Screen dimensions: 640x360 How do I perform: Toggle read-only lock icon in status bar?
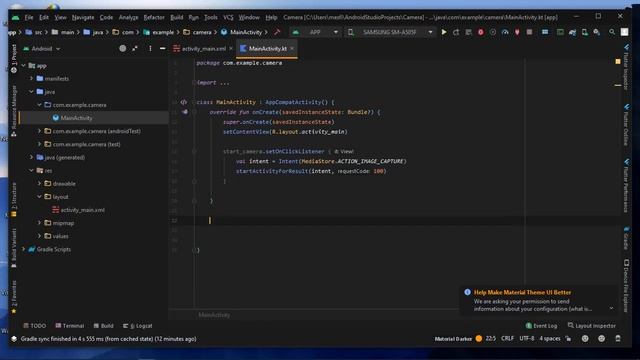click(x=569, y=338)
